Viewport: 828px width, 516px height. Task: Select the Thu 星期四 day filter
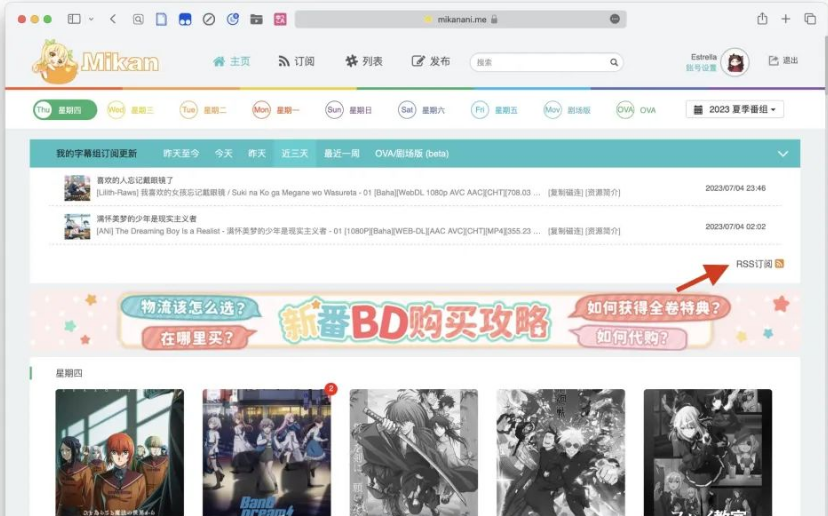[x=65, y=110]
